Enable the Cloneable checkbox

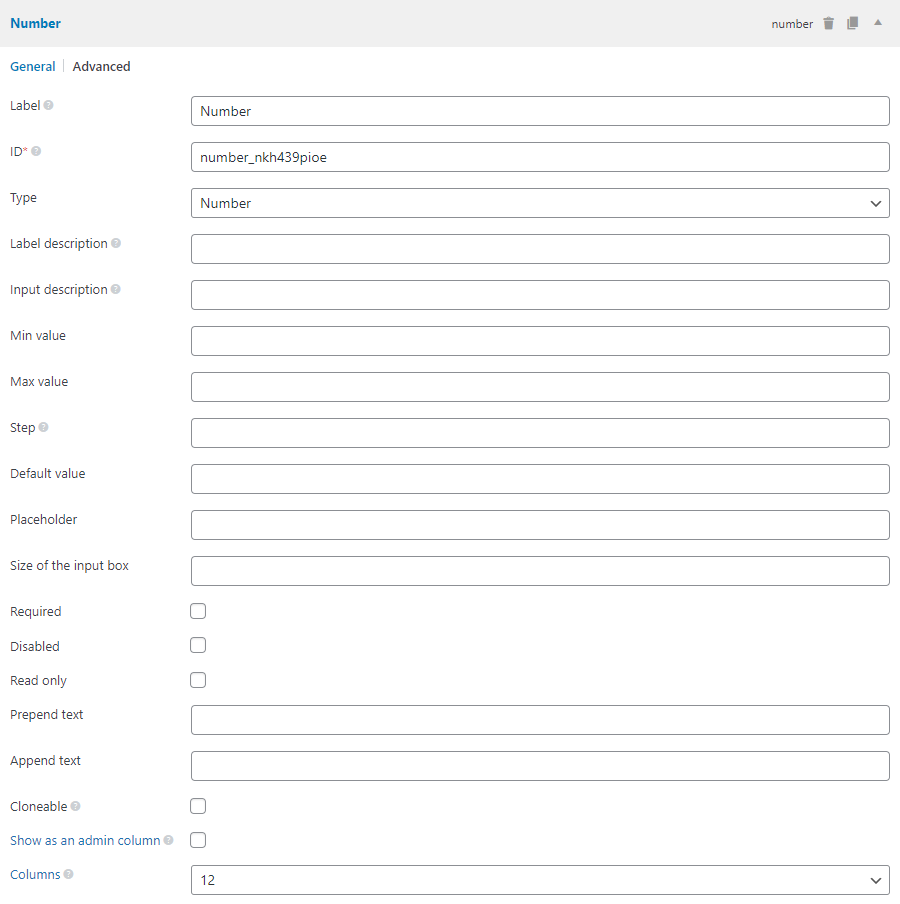pos(198,806)
